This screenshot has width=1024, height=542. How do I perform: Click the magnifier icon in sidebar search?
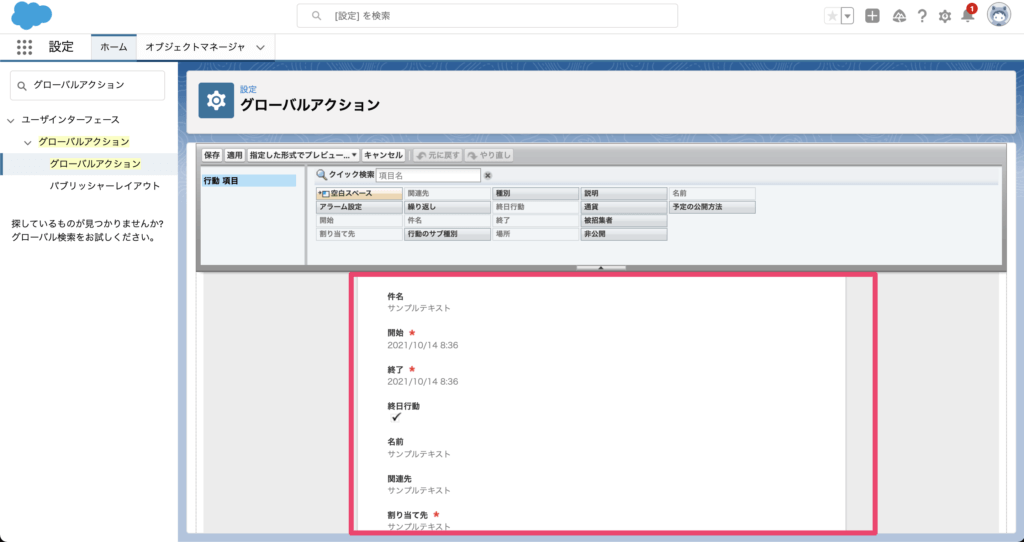22,86
